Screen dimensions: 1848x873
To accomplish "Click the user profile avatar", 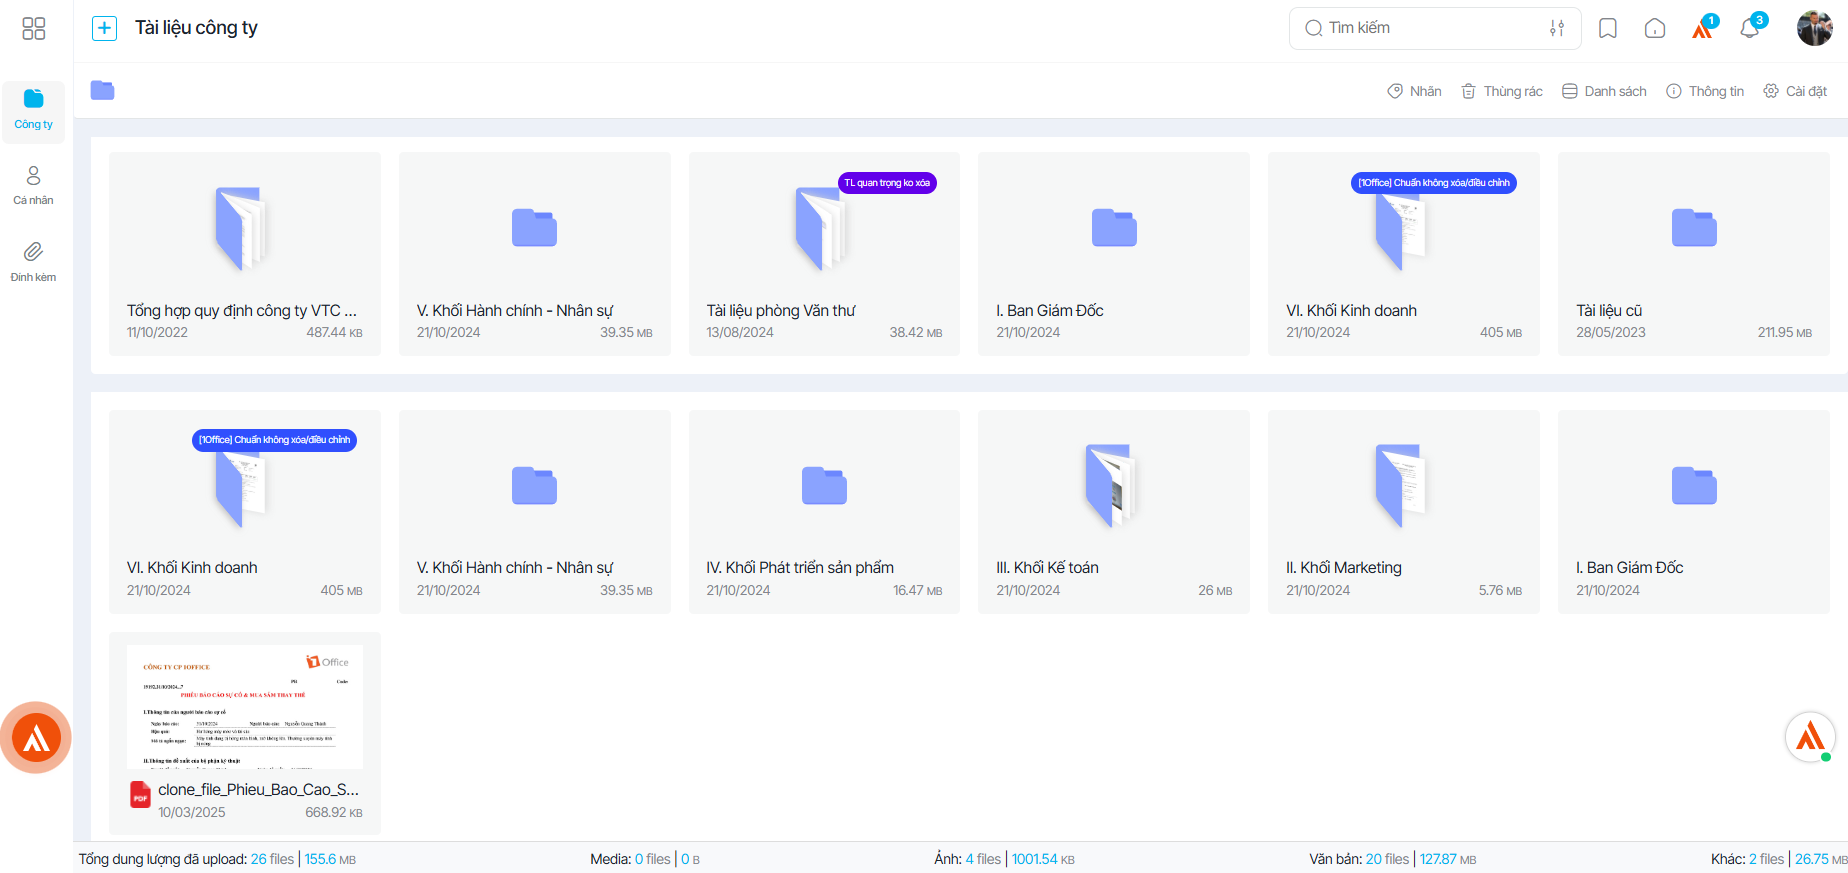I will click(x=1814, y=28).
